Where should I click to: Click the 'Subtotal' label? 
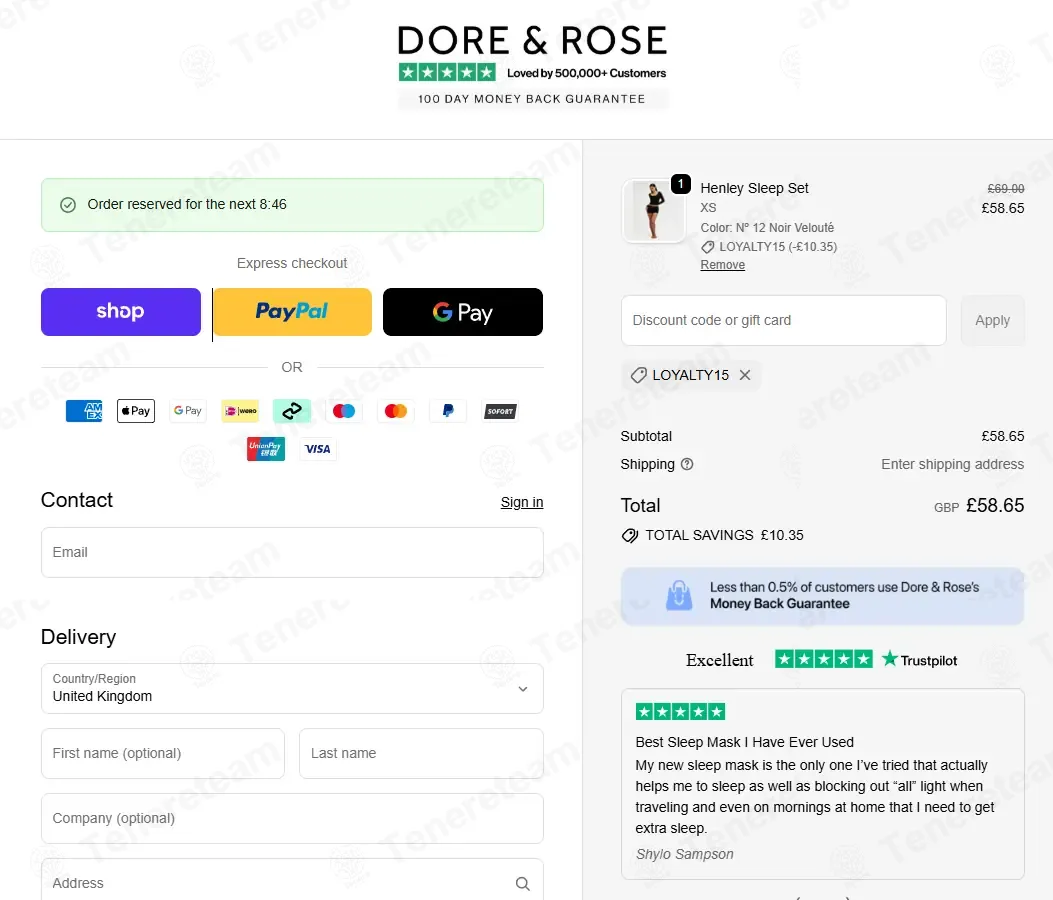(646, 436)
